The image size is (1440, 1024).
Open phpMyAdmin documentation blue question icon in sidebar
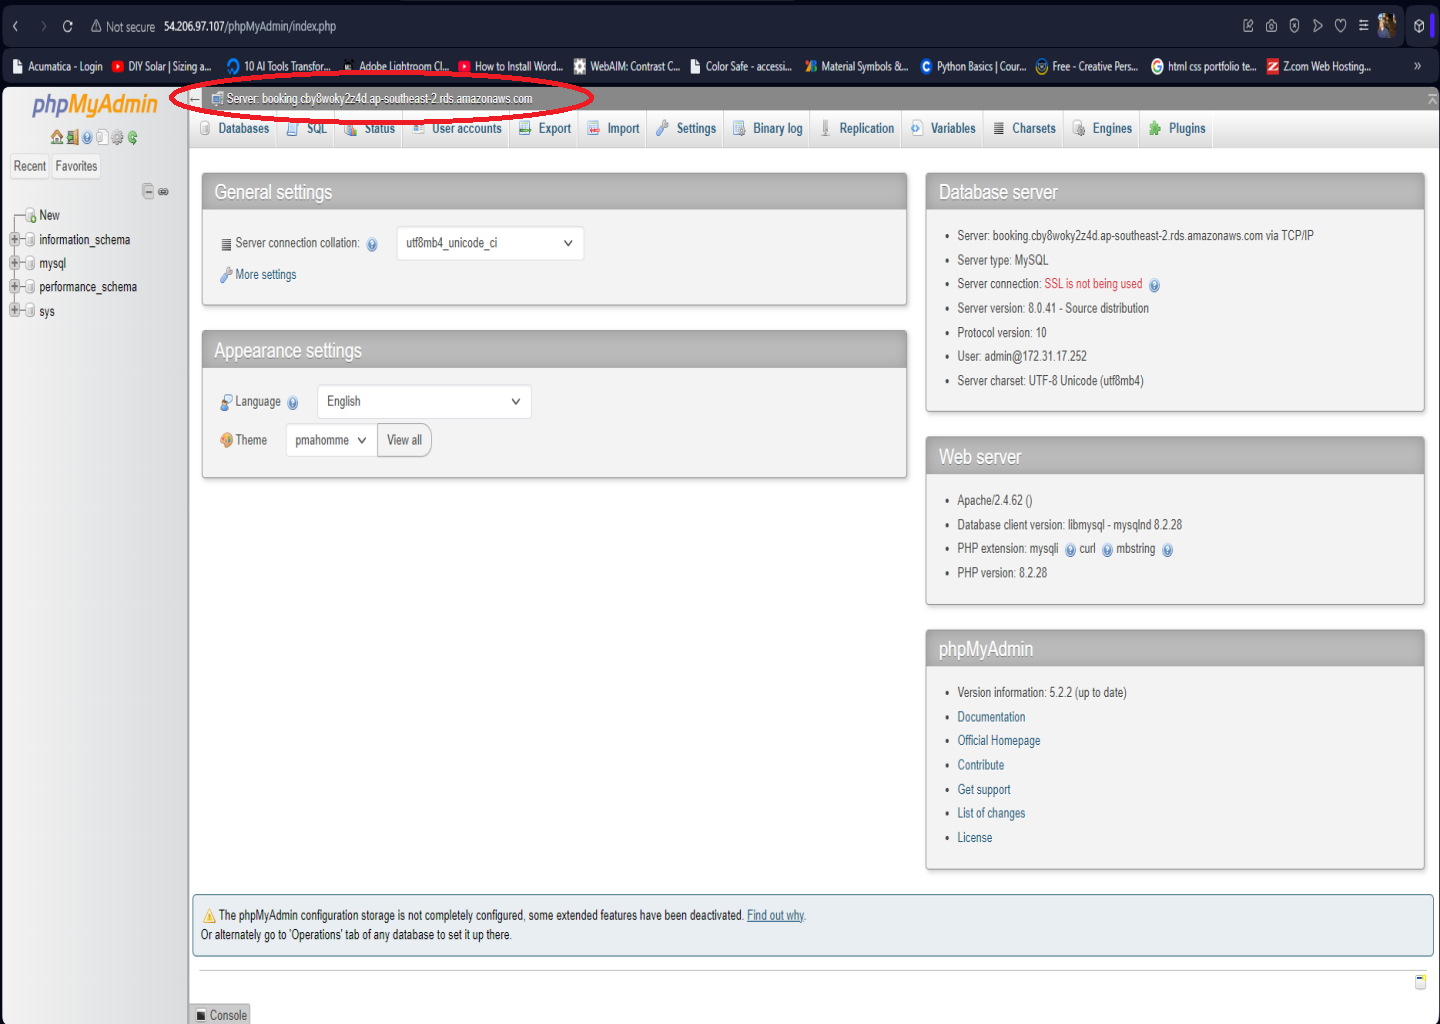pyautogui.click(x=87, y=138)
